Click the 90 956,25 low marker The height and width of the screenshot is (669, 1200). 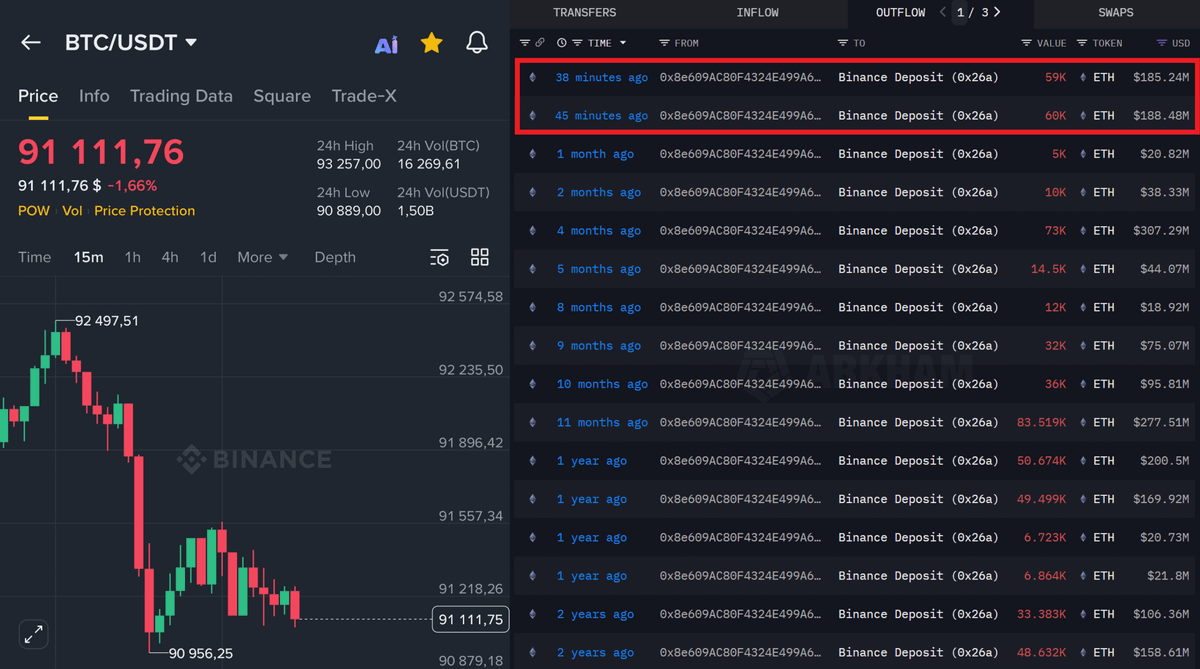point(201,653)
